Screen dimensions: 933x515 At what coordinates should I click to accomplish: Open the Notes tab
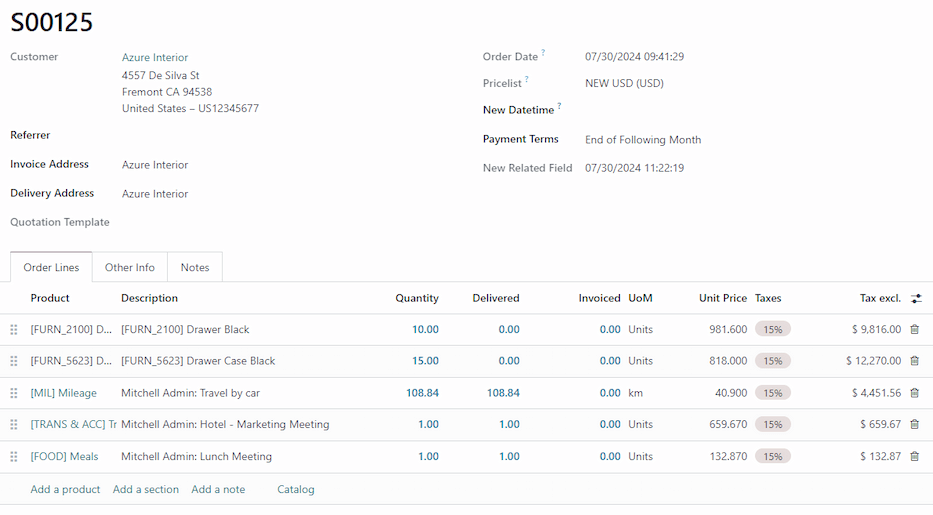coord(195,267)
